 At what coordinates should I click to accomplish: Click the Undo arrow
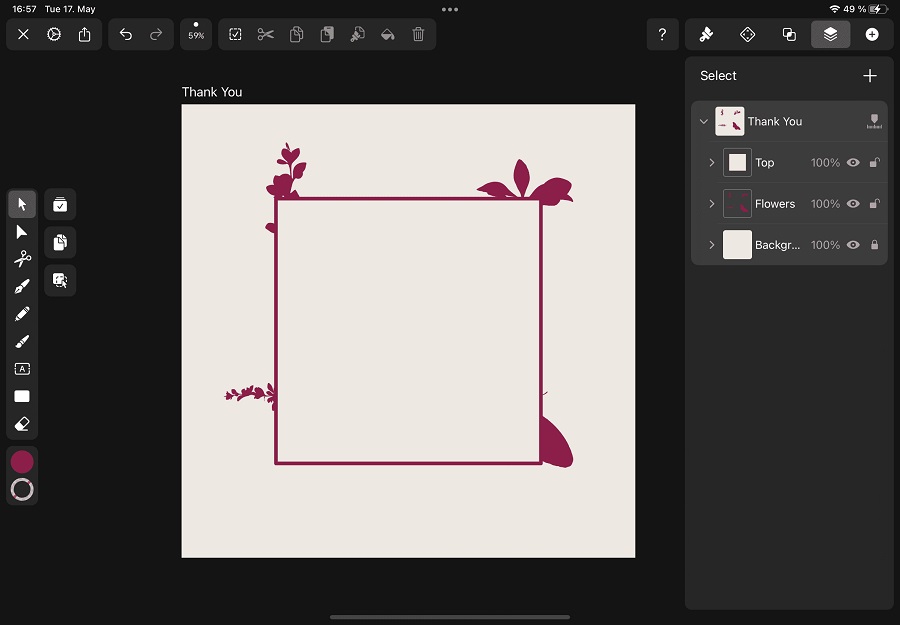126,34
